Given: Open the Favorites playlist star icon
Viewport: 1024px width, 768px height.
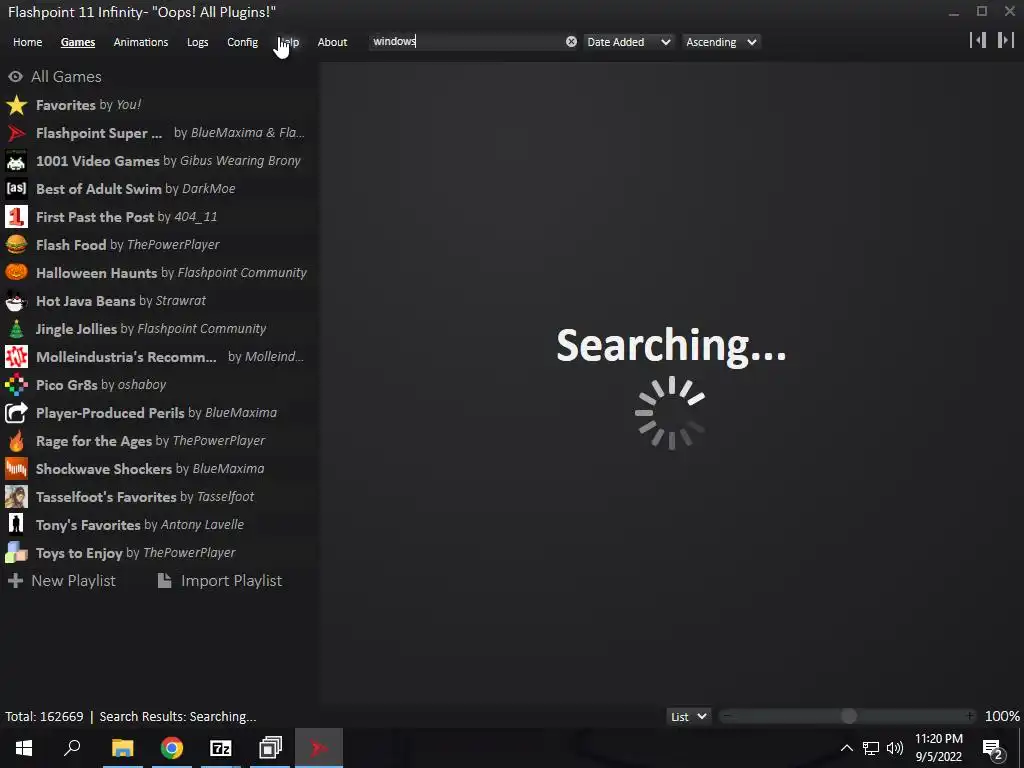Looking at the screenshot, I should [x=16, y=105].
